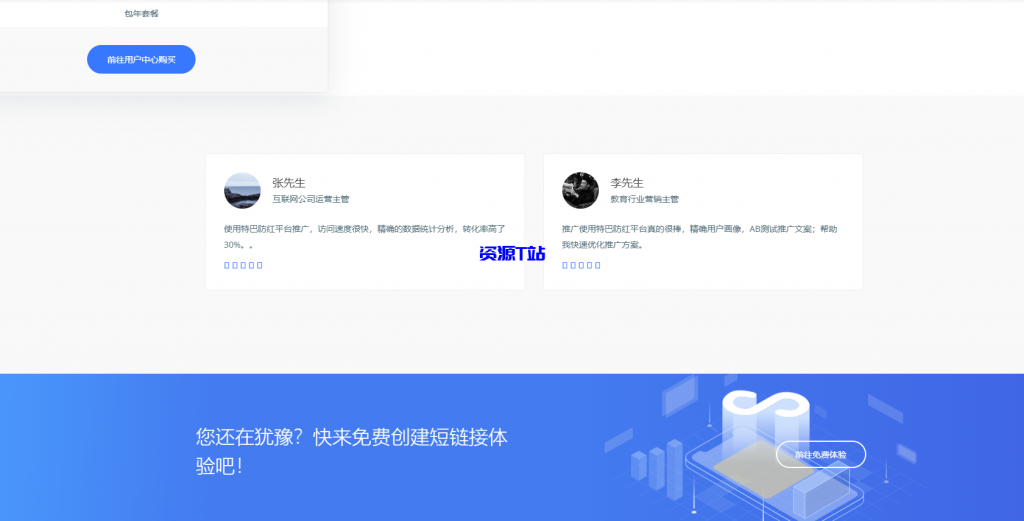Click the 前往用户中心购买 button

(x=141, y=59)
